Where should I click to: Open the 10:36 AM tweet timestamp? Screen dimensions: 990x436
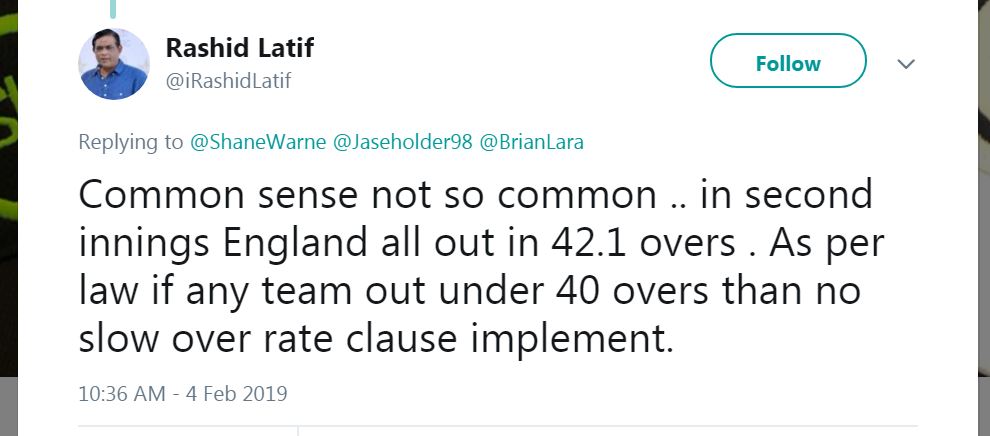tap(121, 393)
